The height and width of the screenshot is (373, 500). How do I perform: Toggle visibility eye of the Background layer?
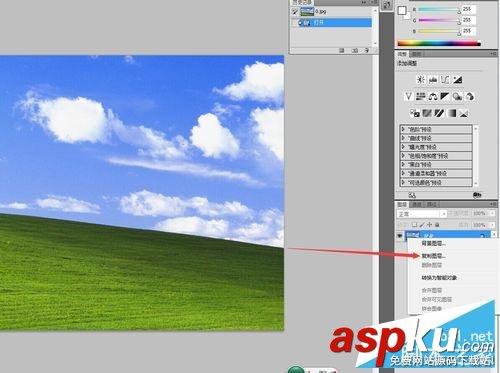[x=400, y=236]
